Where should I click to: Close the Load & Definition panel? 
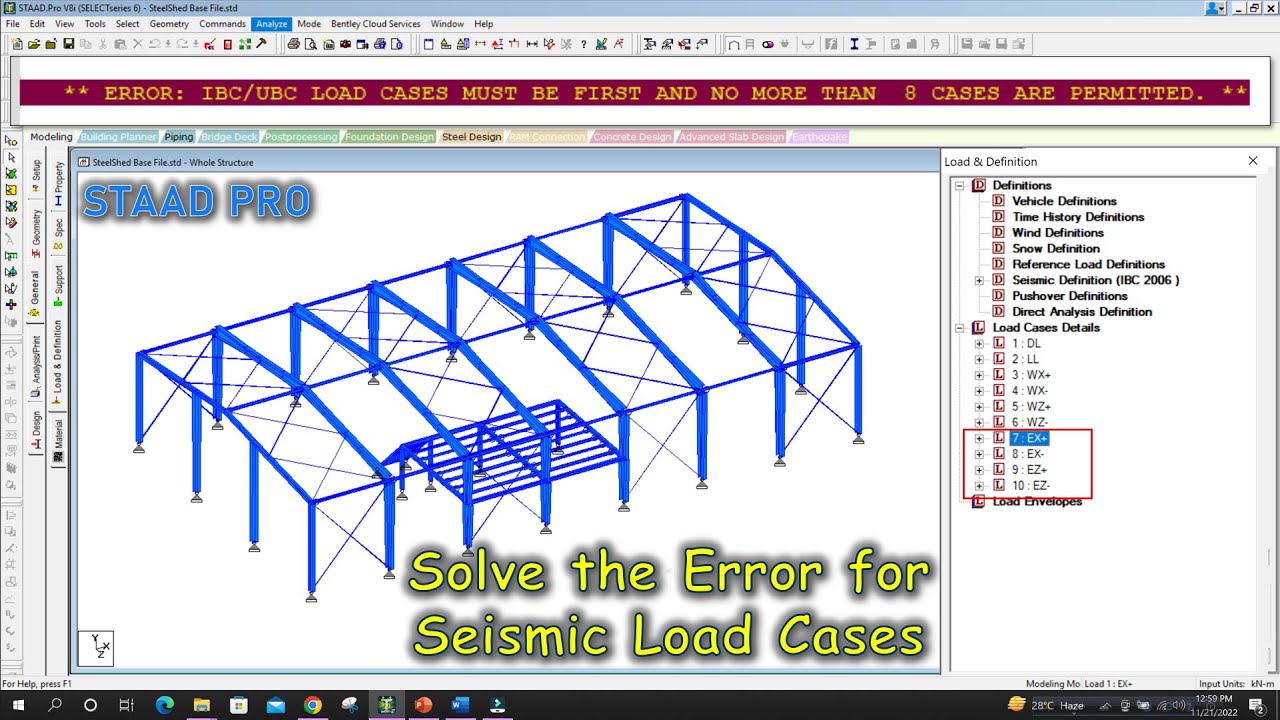pyautogui.click(x=1253, y=161)
